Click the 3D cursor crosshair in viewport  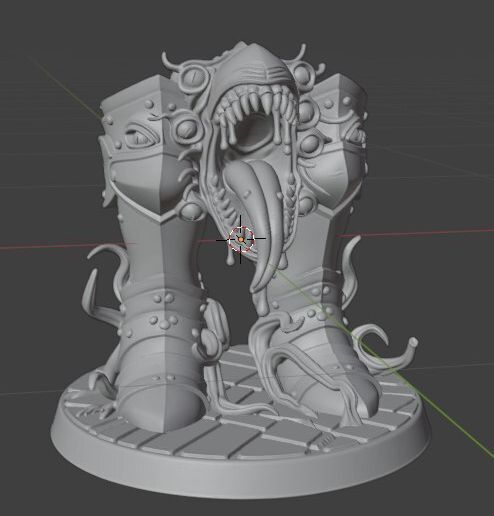coord(241,239)
